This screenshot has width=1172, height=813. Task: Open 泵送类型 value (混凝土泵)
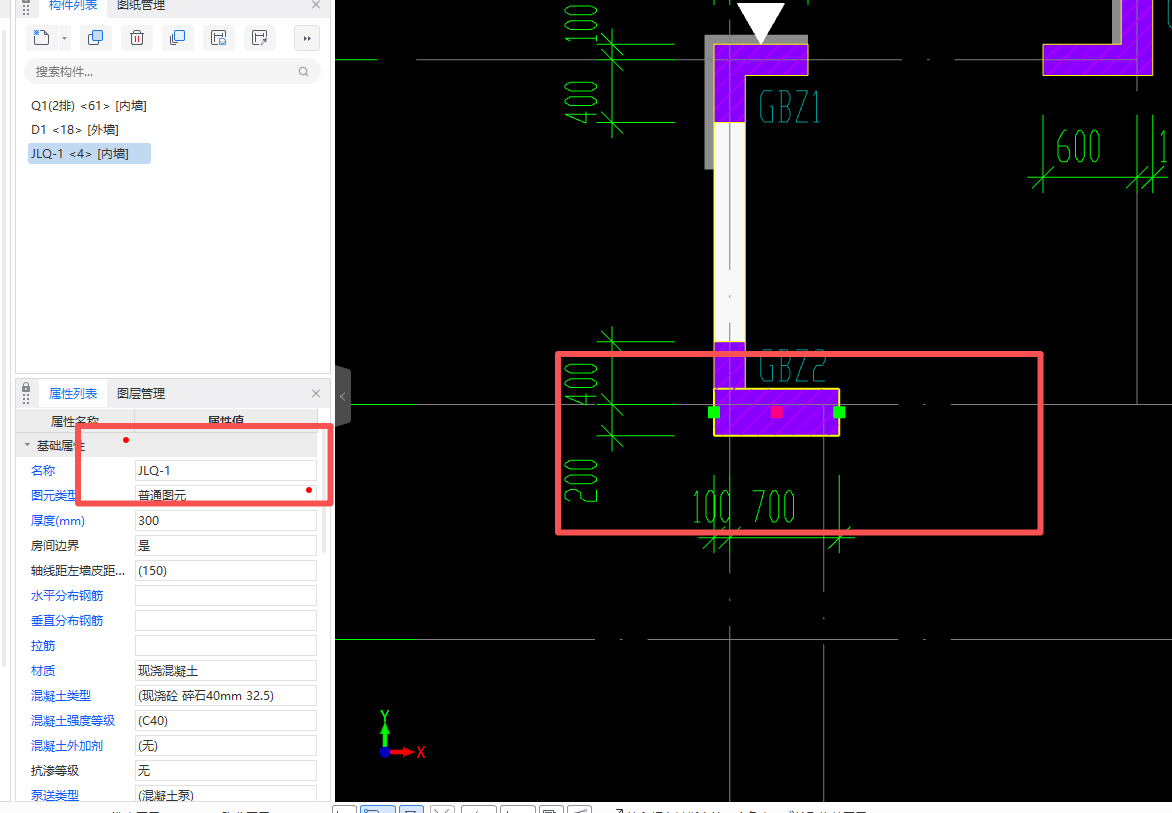[226, 795]
